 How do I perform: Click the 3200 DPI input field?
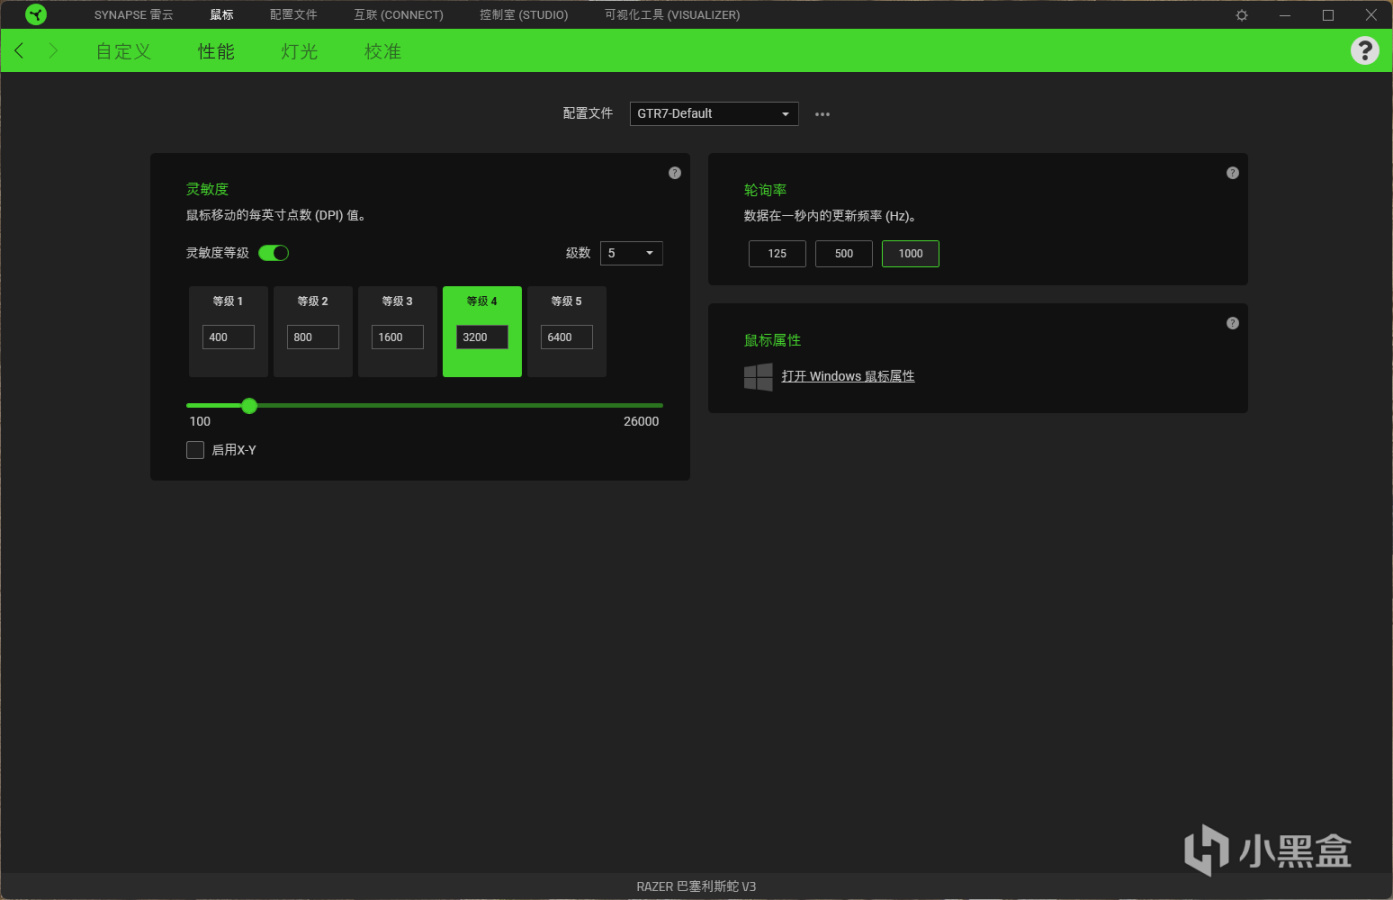[x=482, y=337]
